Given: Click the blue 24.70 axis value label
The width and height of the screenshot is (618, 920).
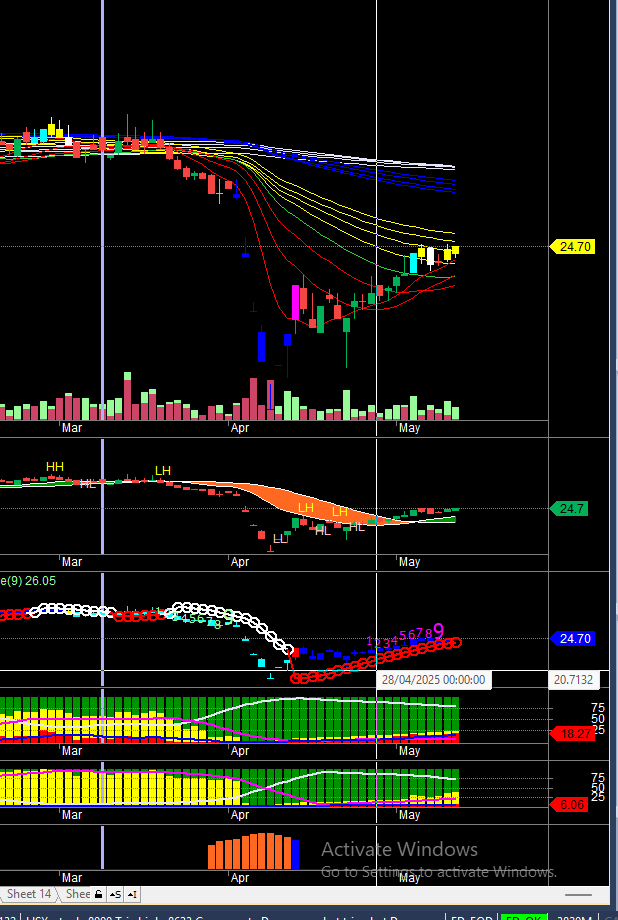Looking at the screenshot, I should tap(573, 639).
